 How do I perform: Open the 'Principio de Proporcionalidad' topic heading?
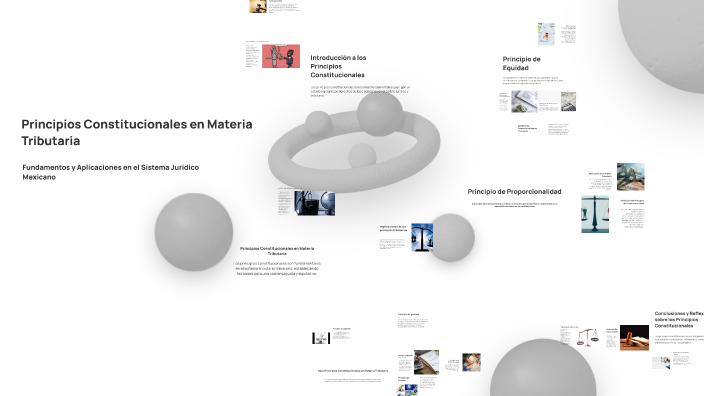click(514, 191)
